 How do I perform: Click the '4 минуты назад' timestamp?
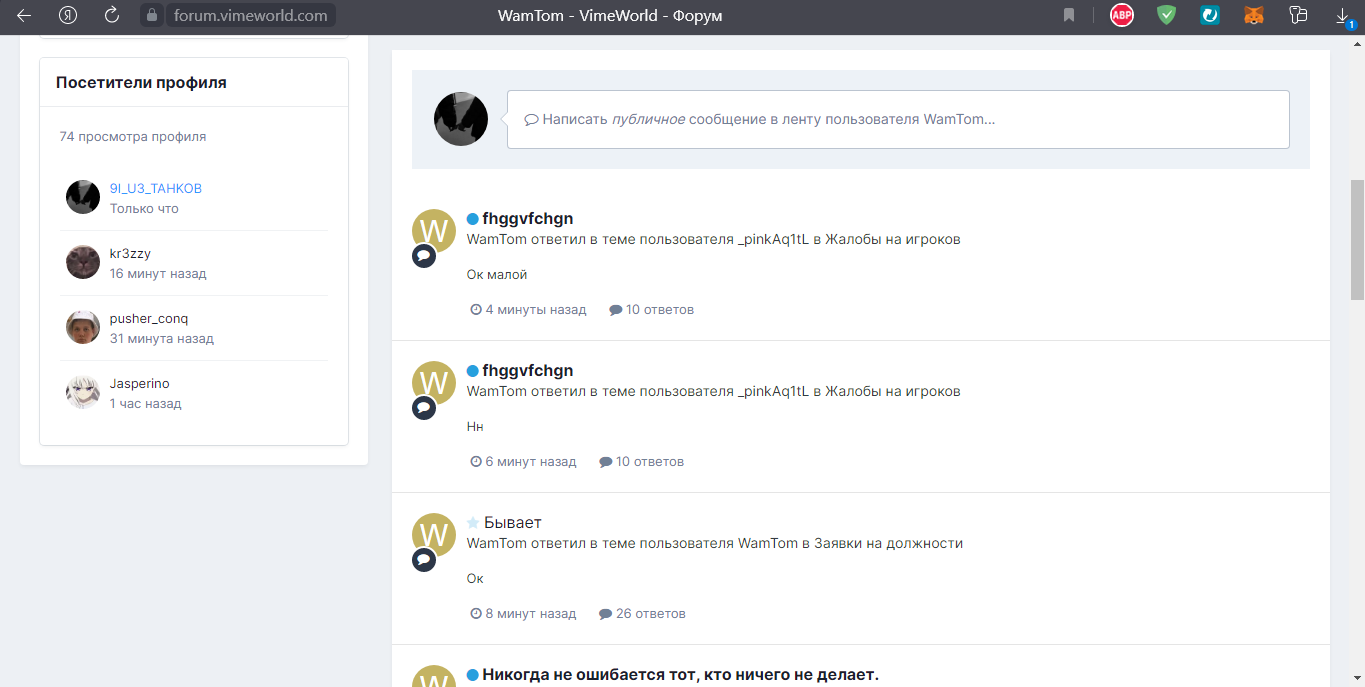click(536, 309)
